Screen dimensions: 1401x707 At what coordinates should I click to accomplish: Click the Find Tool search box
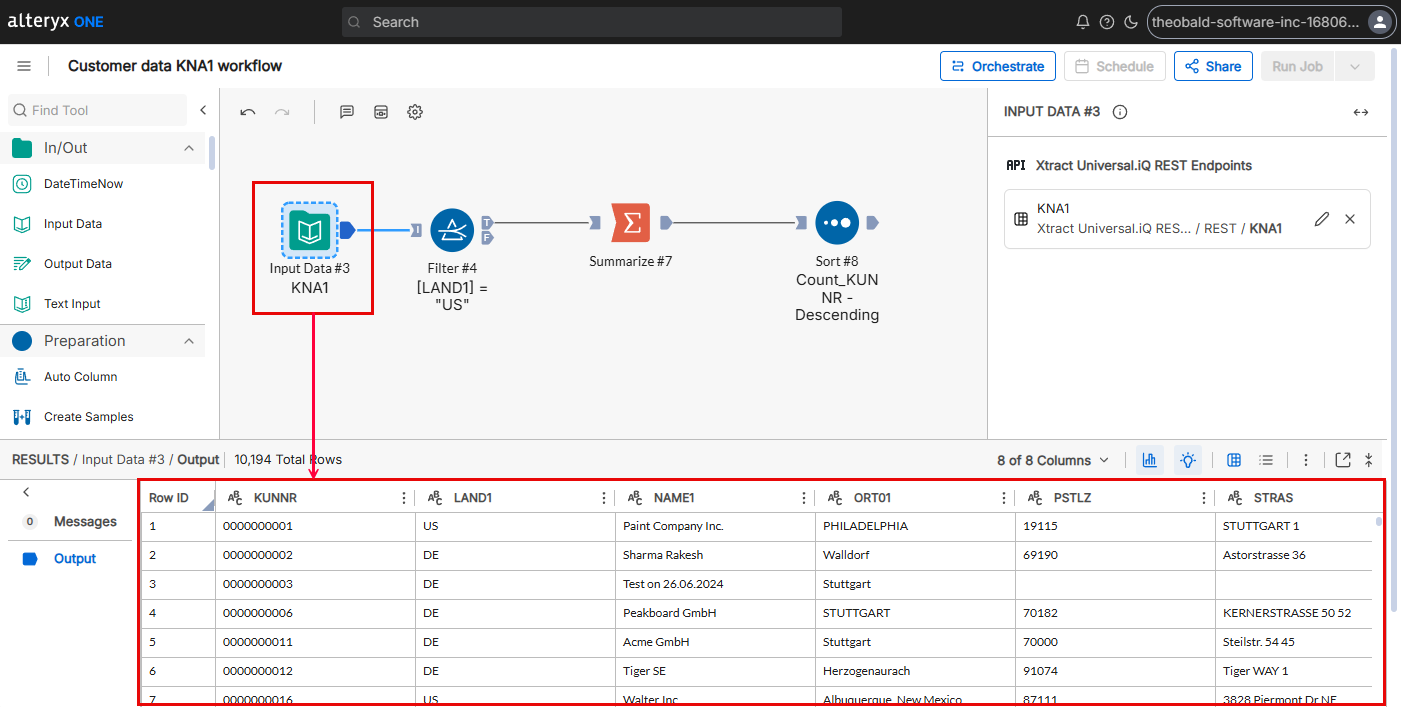coord(97,110)
